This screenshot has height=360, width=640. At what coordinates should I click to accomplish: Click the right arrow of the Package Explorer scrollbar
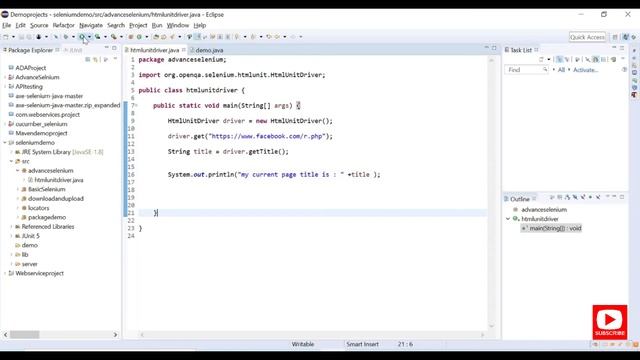115,335
